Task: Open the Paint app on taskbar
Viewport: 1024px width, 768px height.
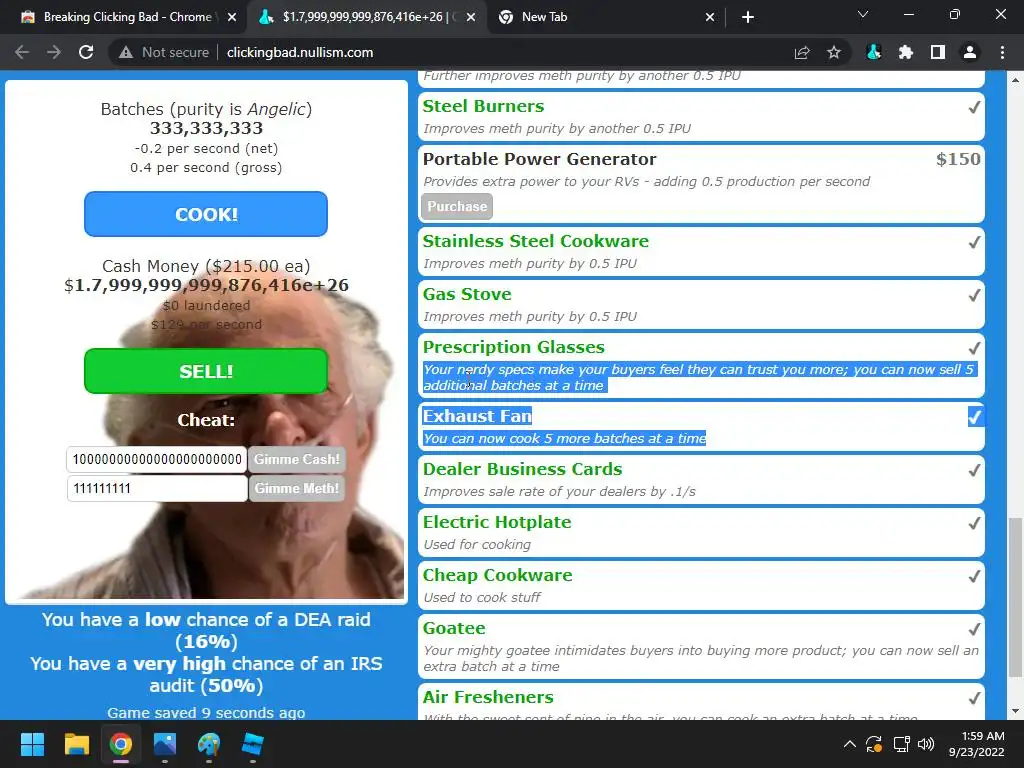Action: [209, 744]
